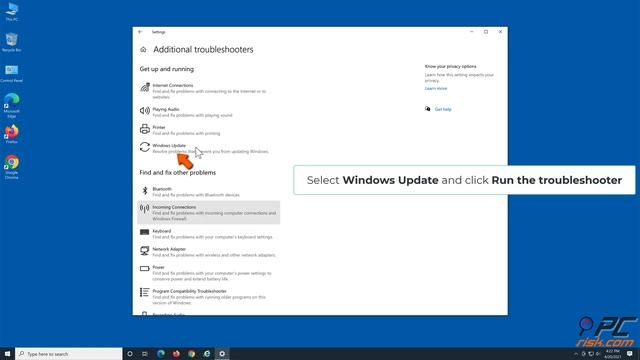Open Control Panel desktop icon
Screen dimensions: 640x360
pyautogui.click(x=11, y=73)
